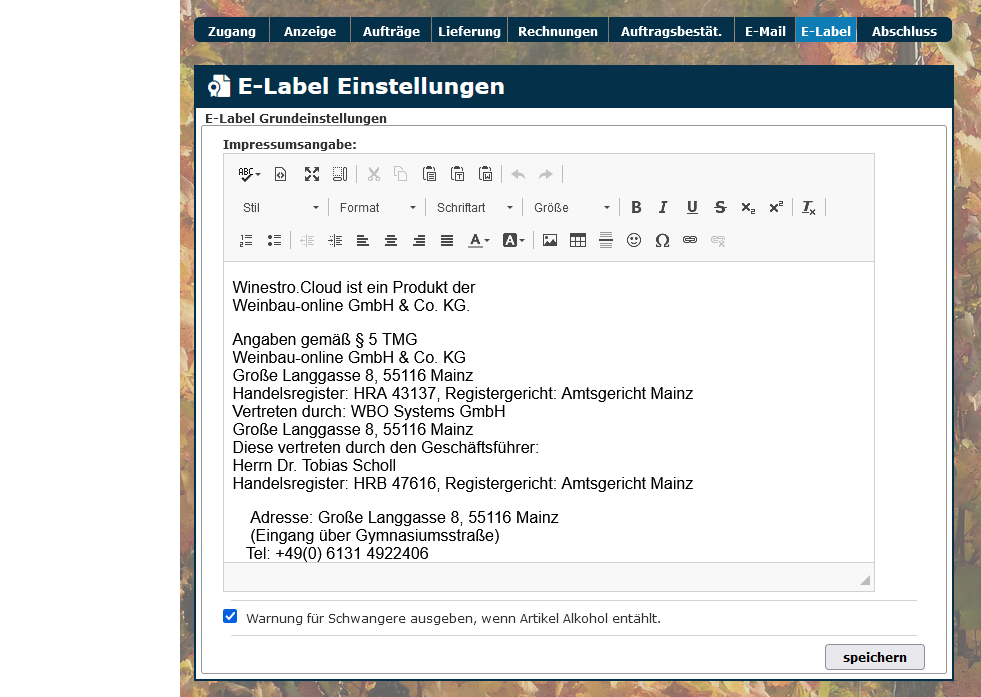Center-align the text

click(391, 240)
